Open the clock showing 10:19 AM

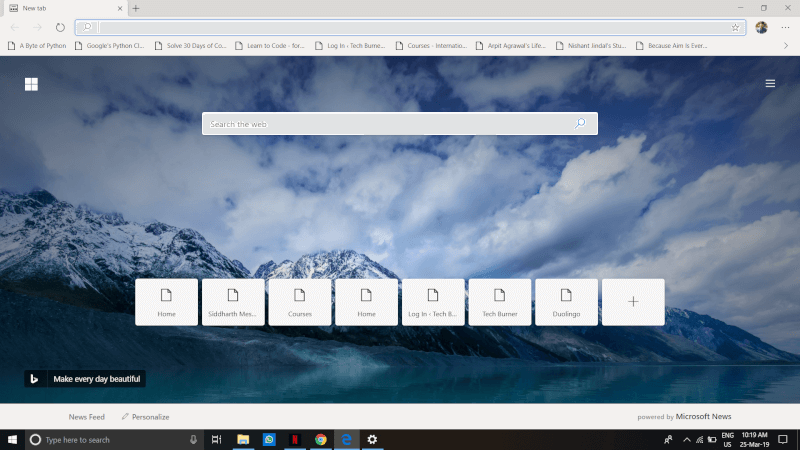pos(754,440)
